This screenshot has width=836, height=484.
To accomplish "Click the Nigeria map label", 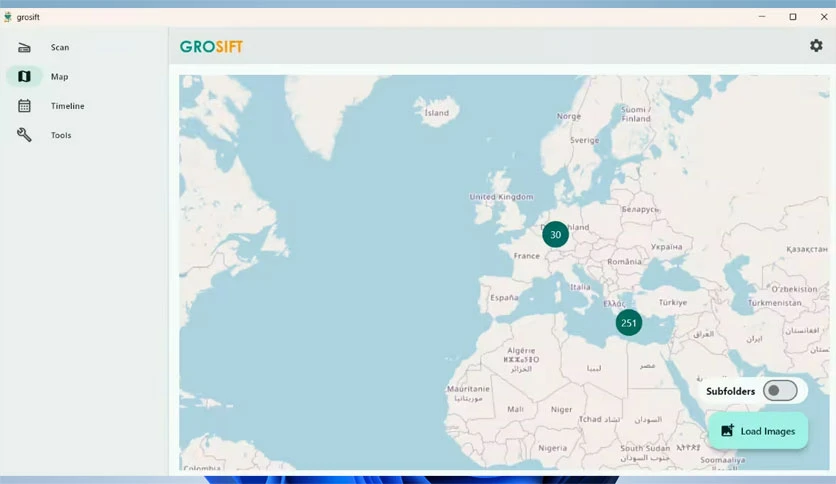I will [552, 448].
